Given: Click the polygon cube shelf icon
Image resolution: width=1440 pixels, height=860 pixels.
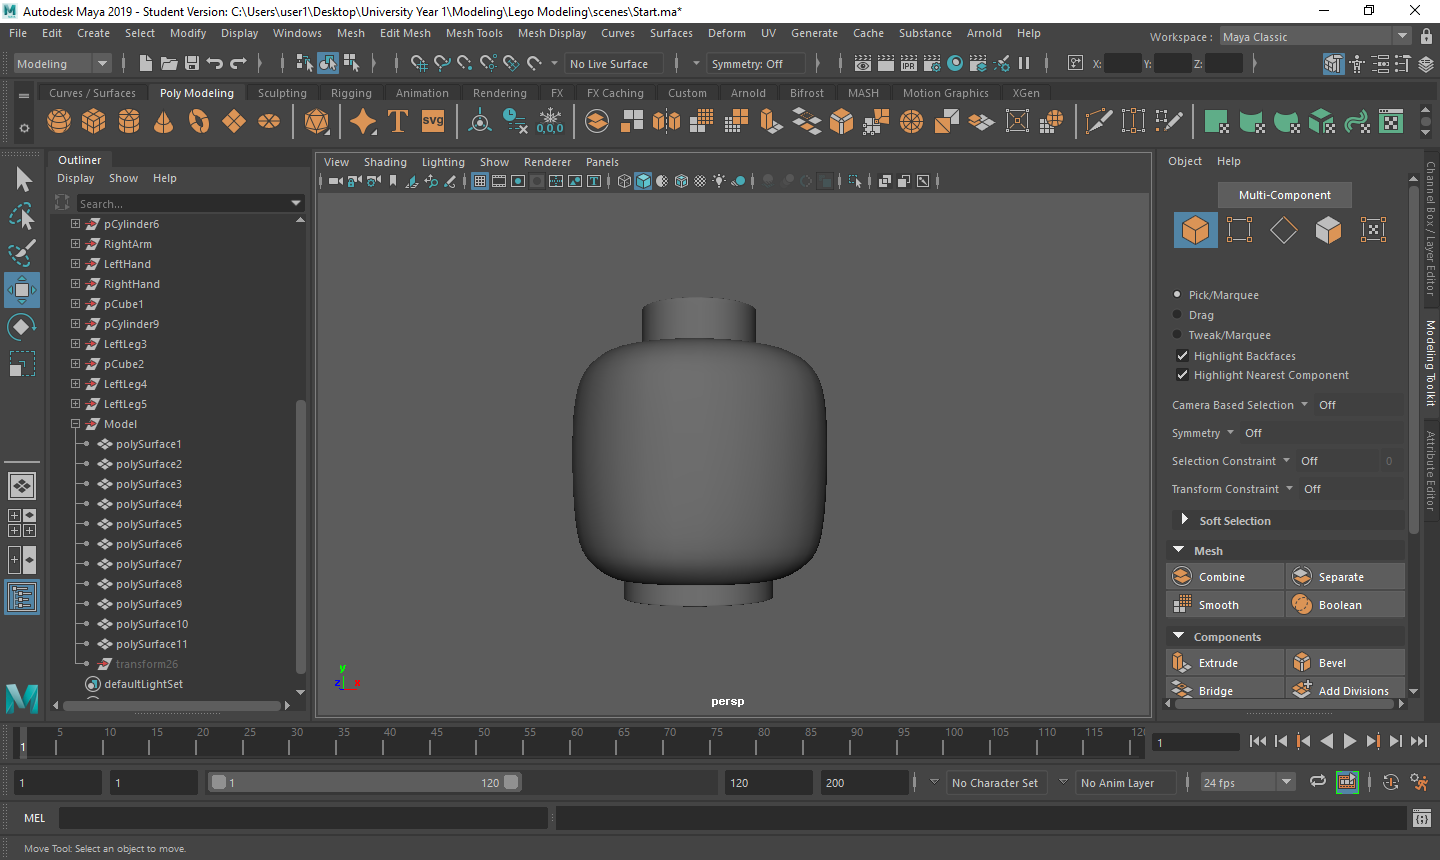Looking at the screenshot, I should point(94,121).
